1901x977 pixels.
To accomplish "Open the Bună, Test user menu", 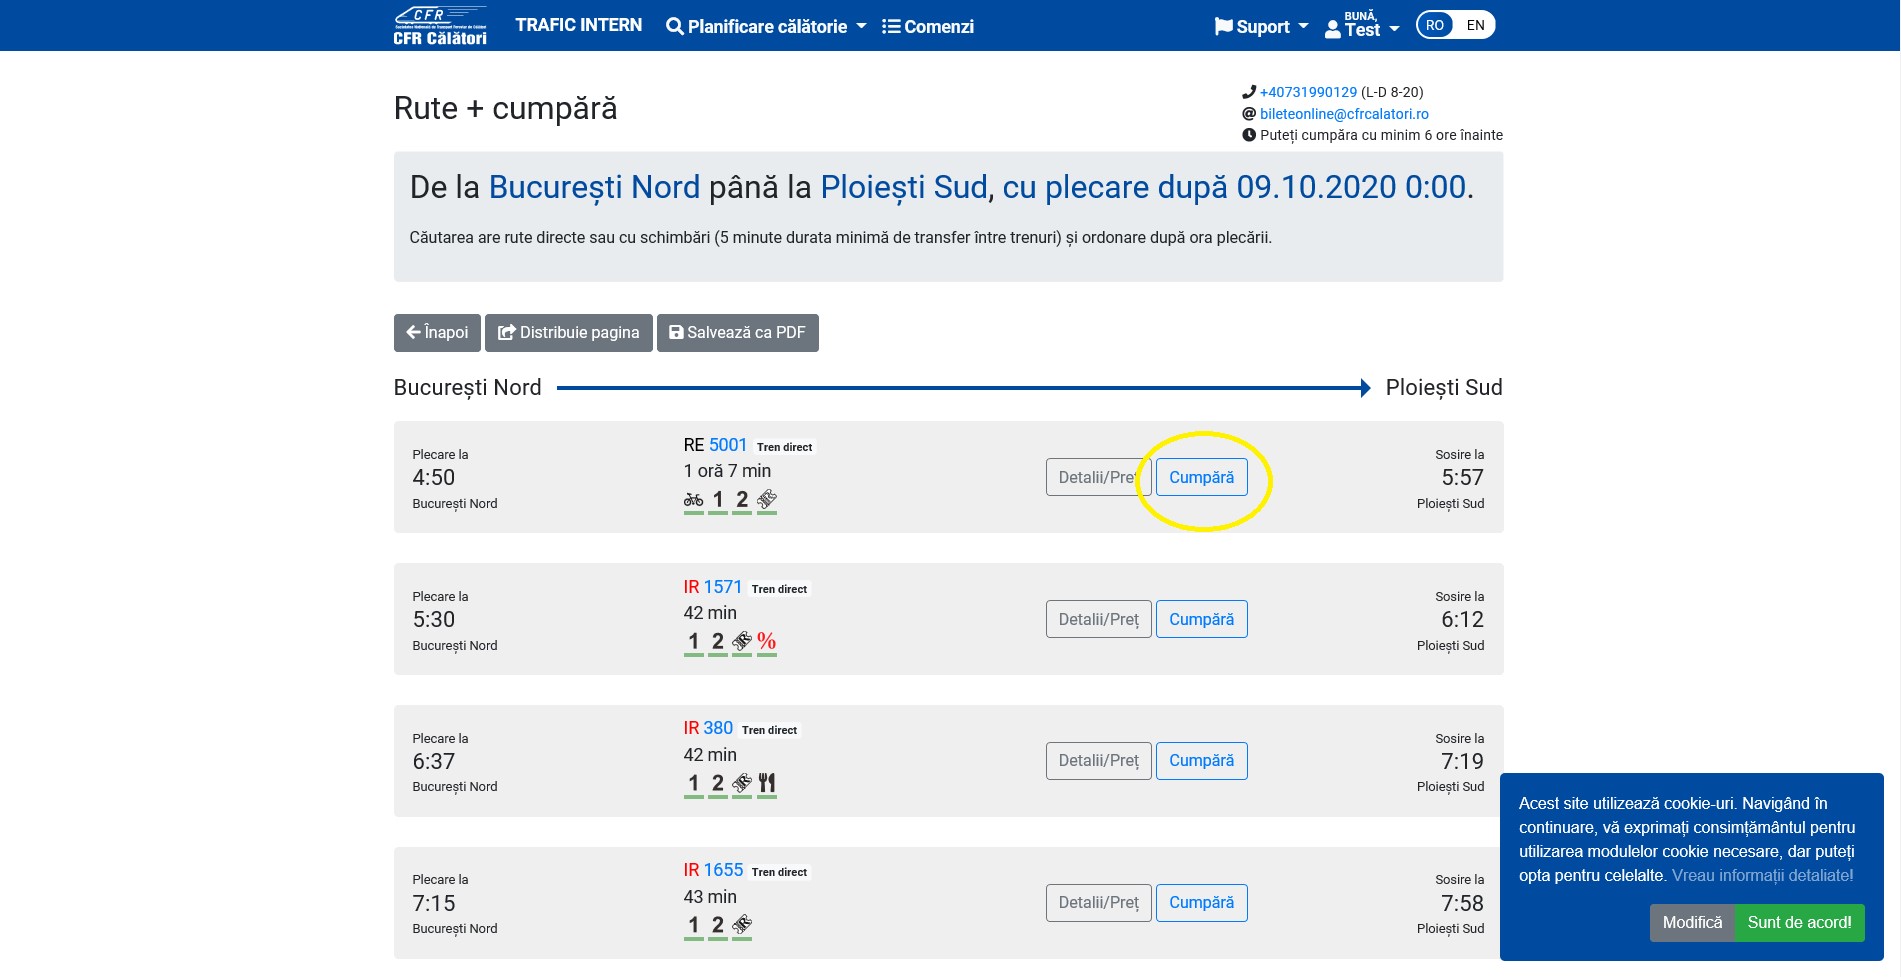I will point(1362,26).
